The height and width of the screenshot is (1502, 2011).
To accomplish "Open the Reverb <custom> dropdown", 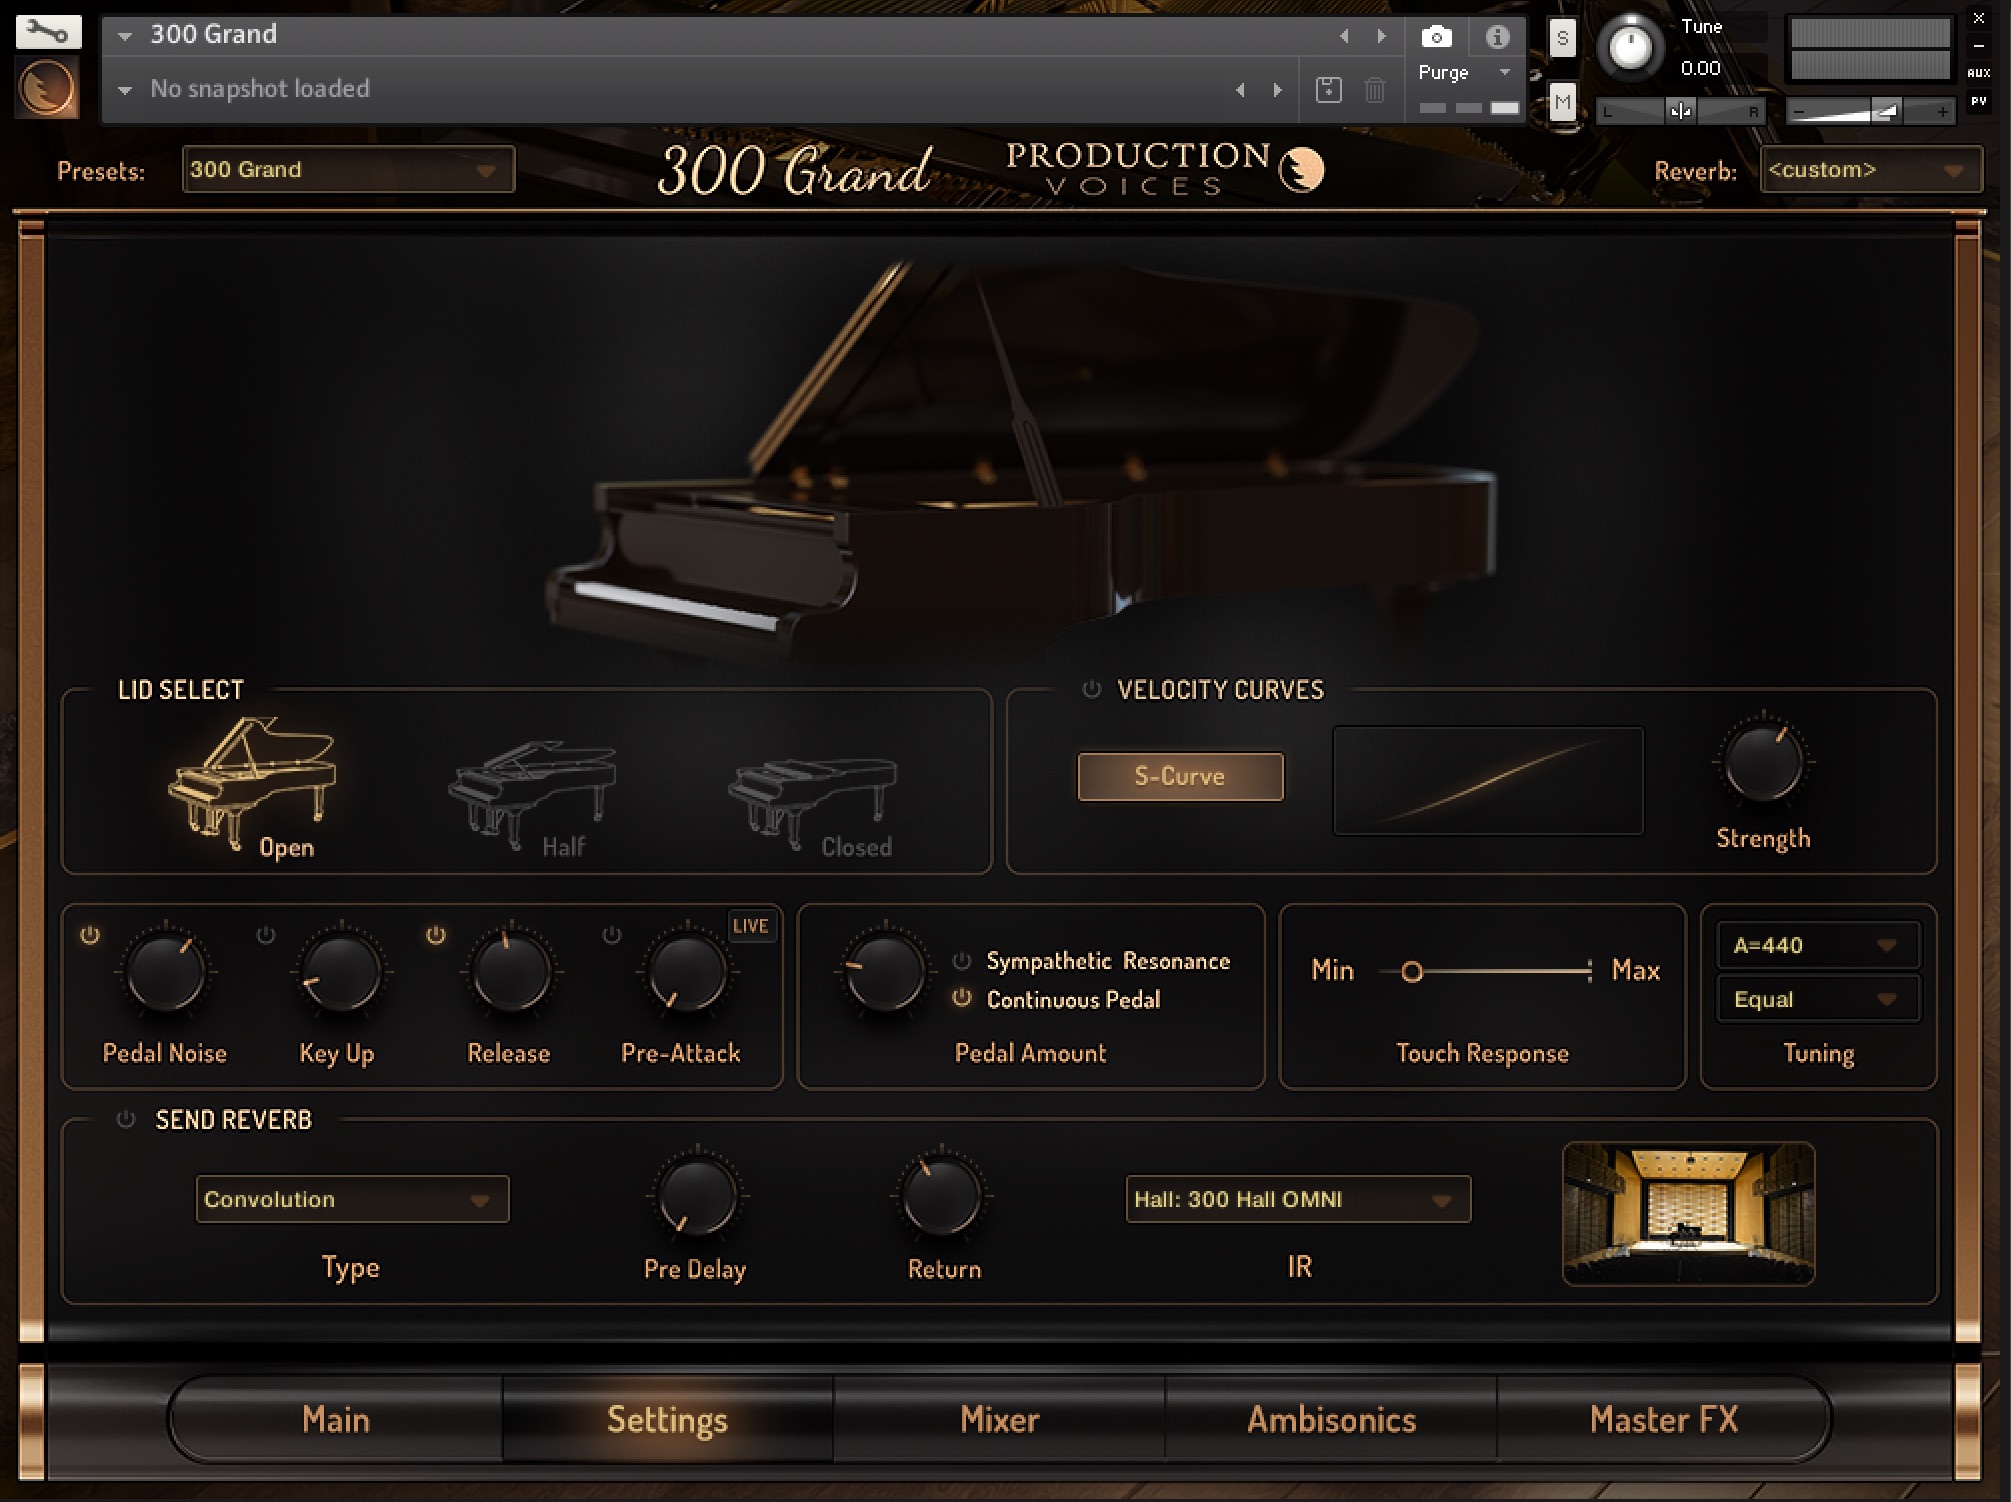I will (x=1871, y=169).
